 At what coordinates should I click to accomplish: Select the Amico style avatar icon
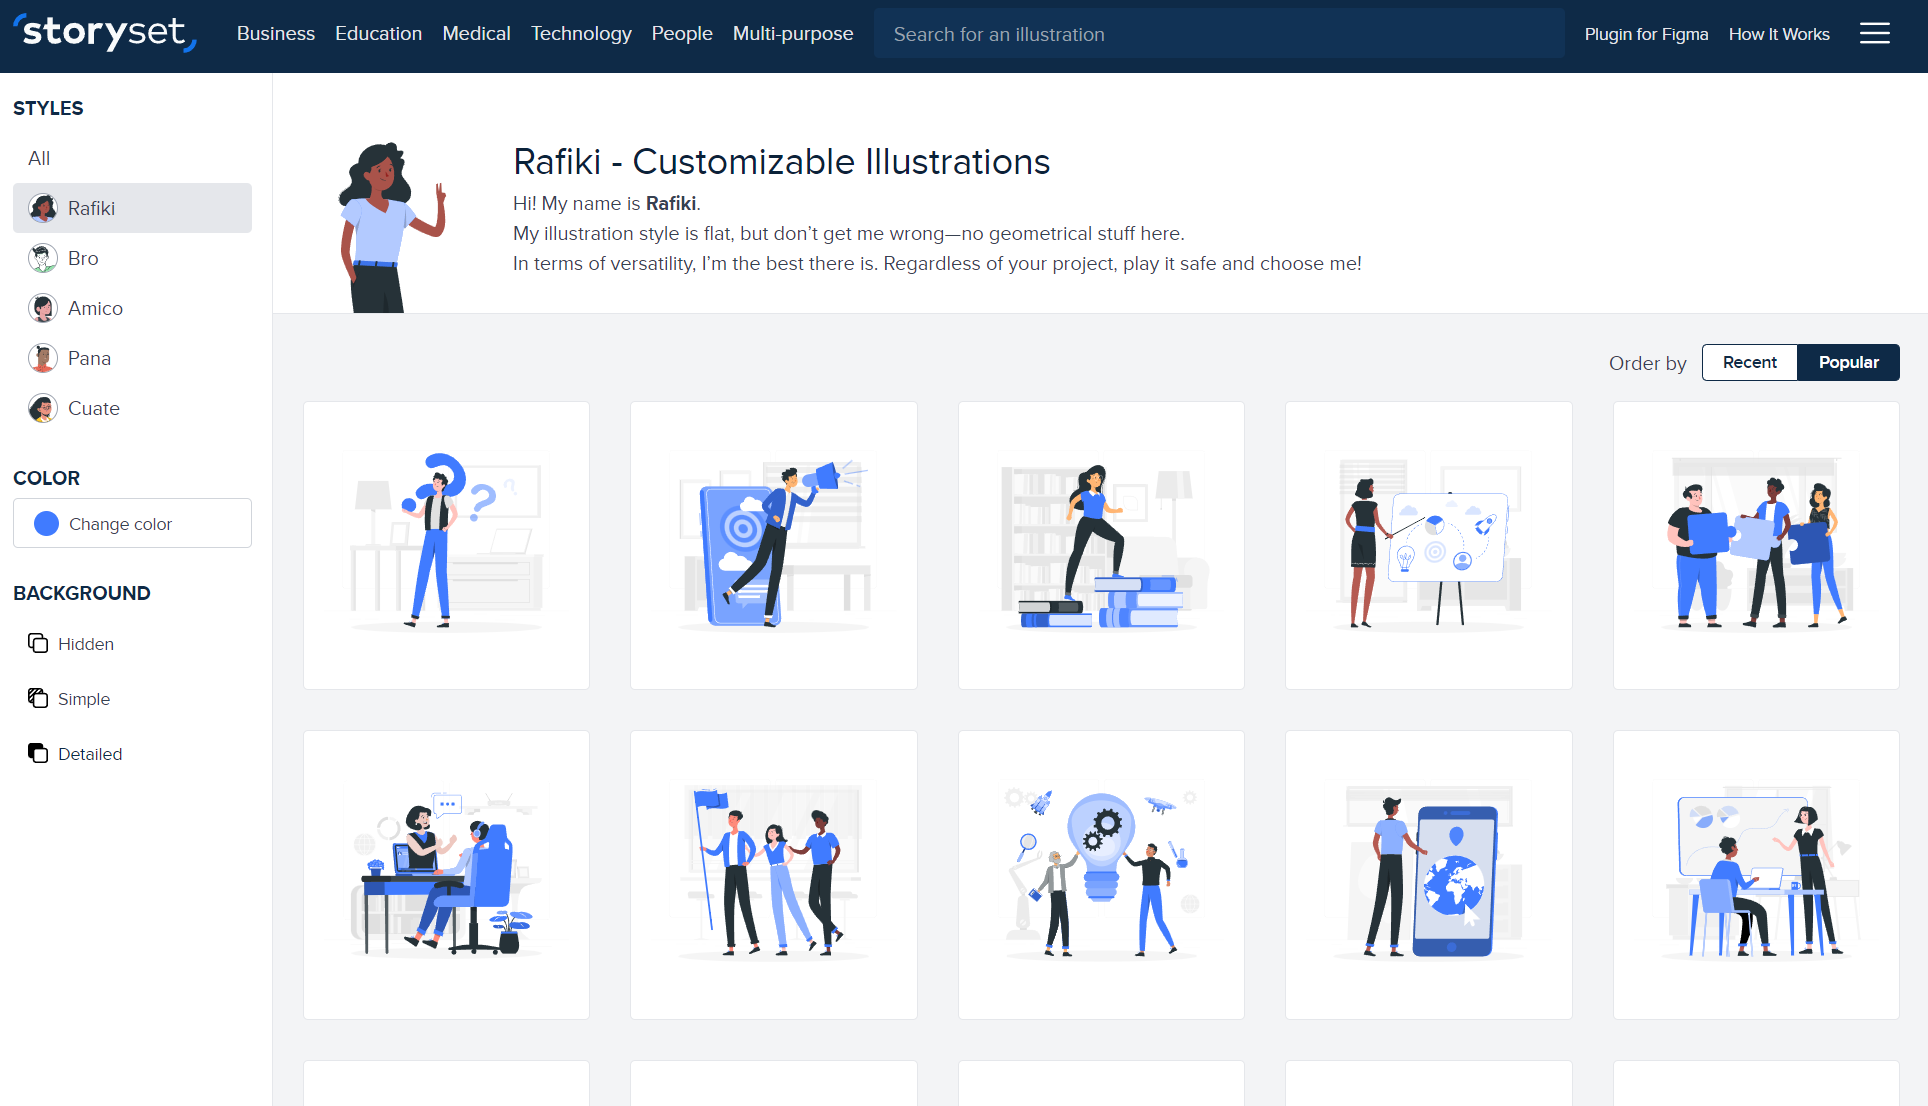[43, 308]
